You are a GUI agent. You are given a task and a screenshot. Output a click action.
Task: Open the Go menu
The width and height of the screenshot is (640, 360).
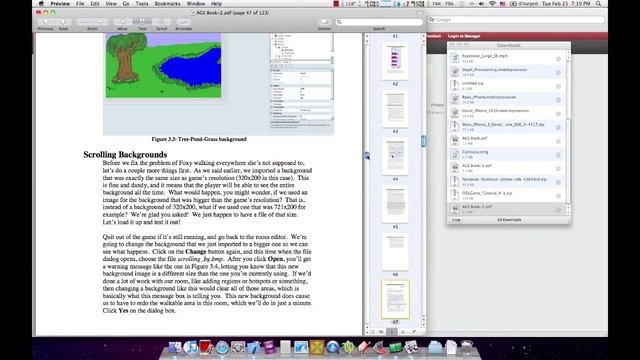click(x=126, y=3)
